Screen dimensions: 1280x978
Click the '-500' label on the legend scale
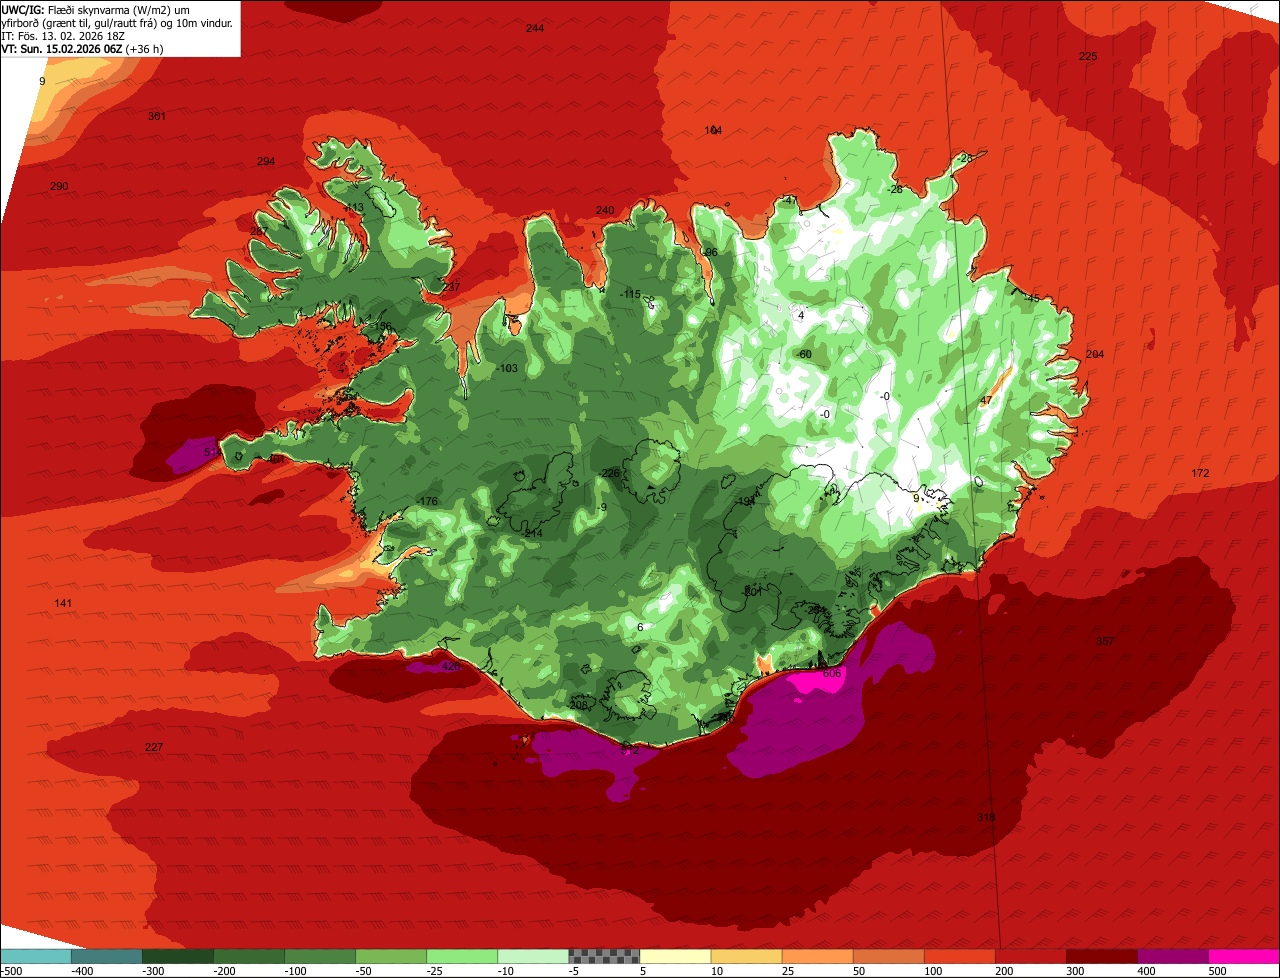click(11, 971)
